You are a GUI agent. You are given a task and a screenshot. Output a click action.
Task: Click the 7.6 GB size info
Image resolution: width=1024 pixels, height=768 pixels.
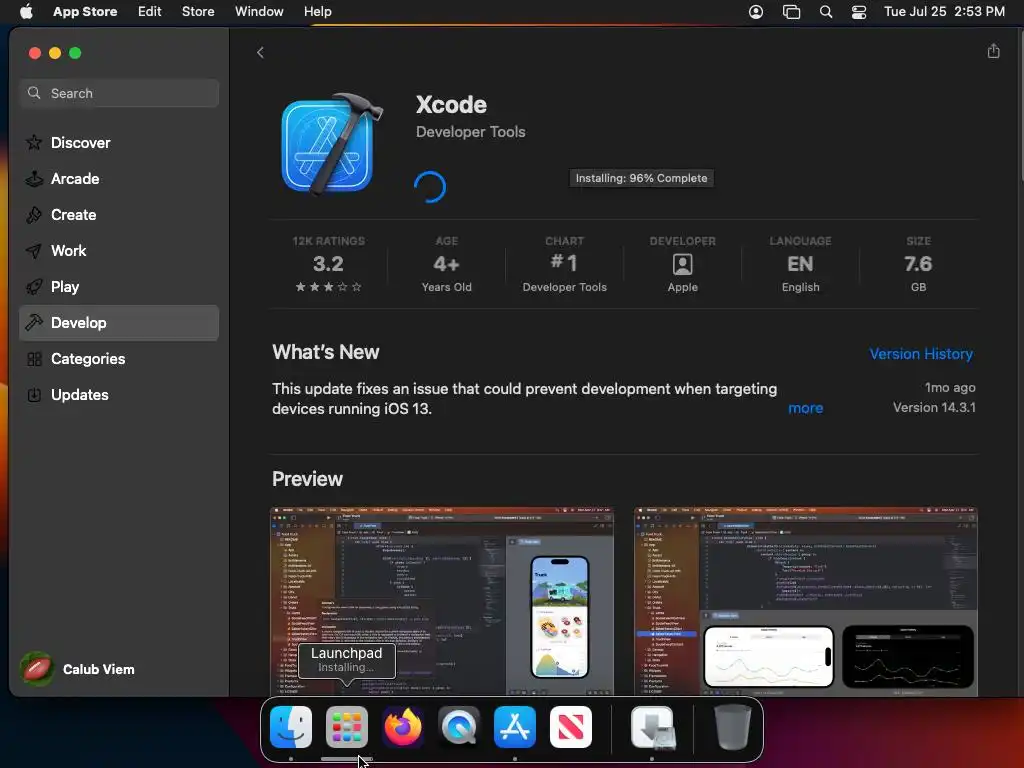(918, 264)
